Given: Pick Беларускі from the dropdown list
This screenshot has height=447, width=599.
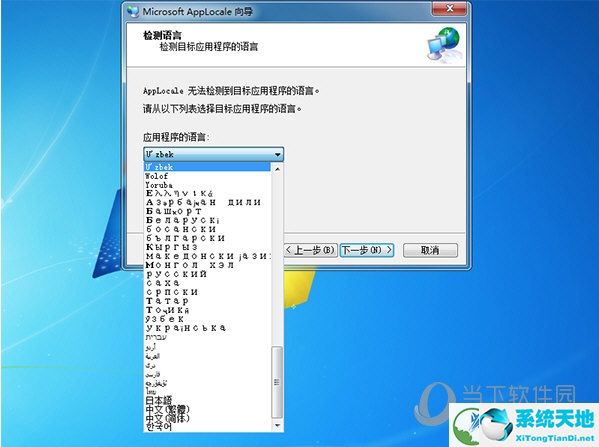Looking at the screenshot, I should tap(207, 220).
